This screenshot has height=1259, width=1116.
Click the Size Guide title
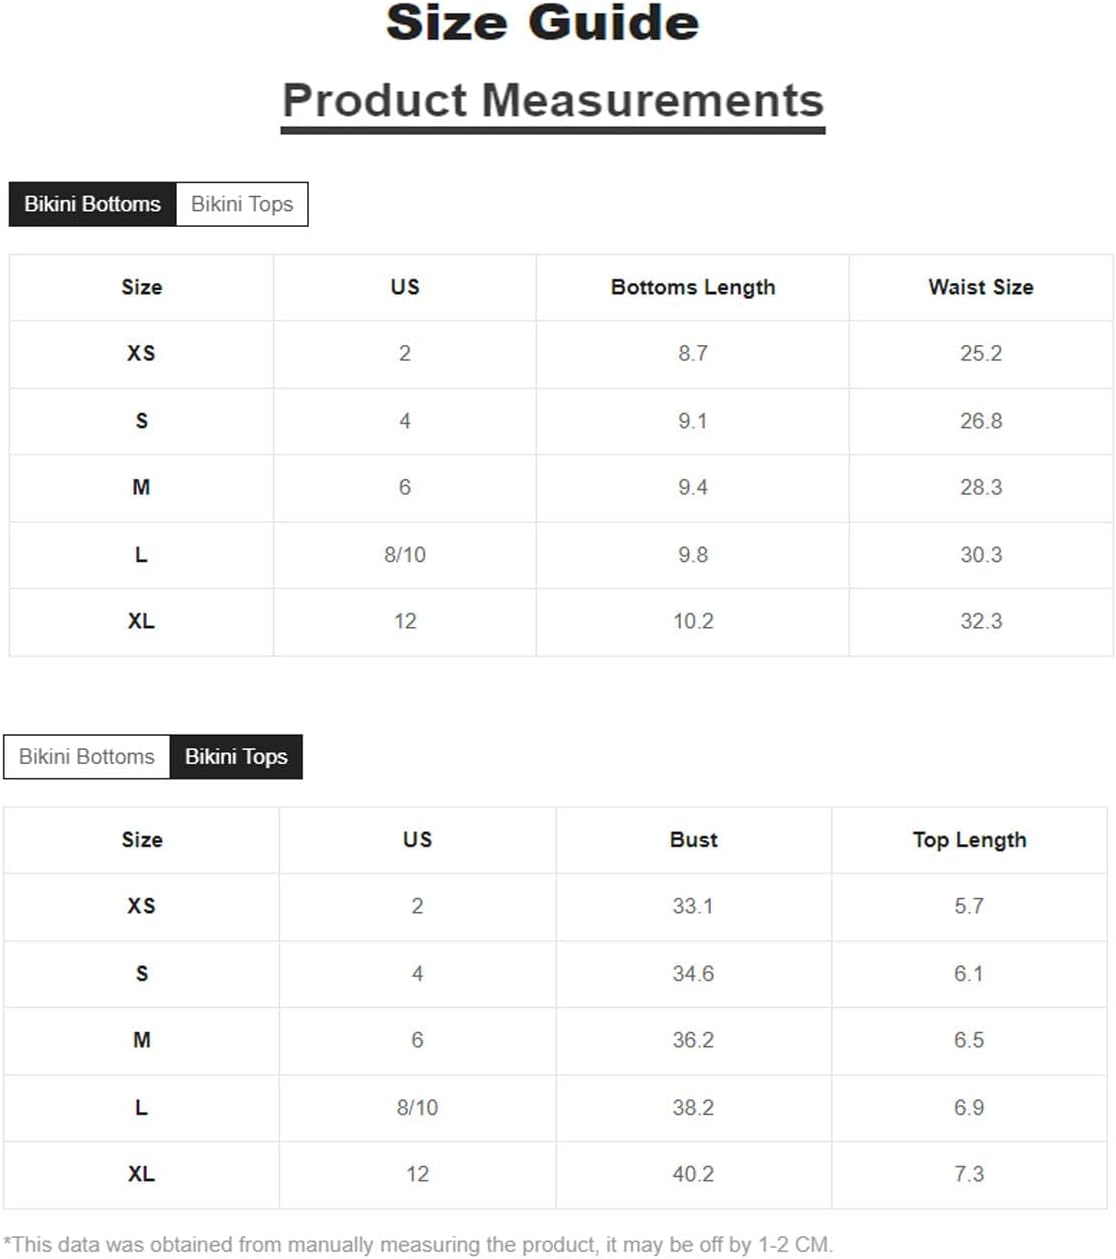543,22
